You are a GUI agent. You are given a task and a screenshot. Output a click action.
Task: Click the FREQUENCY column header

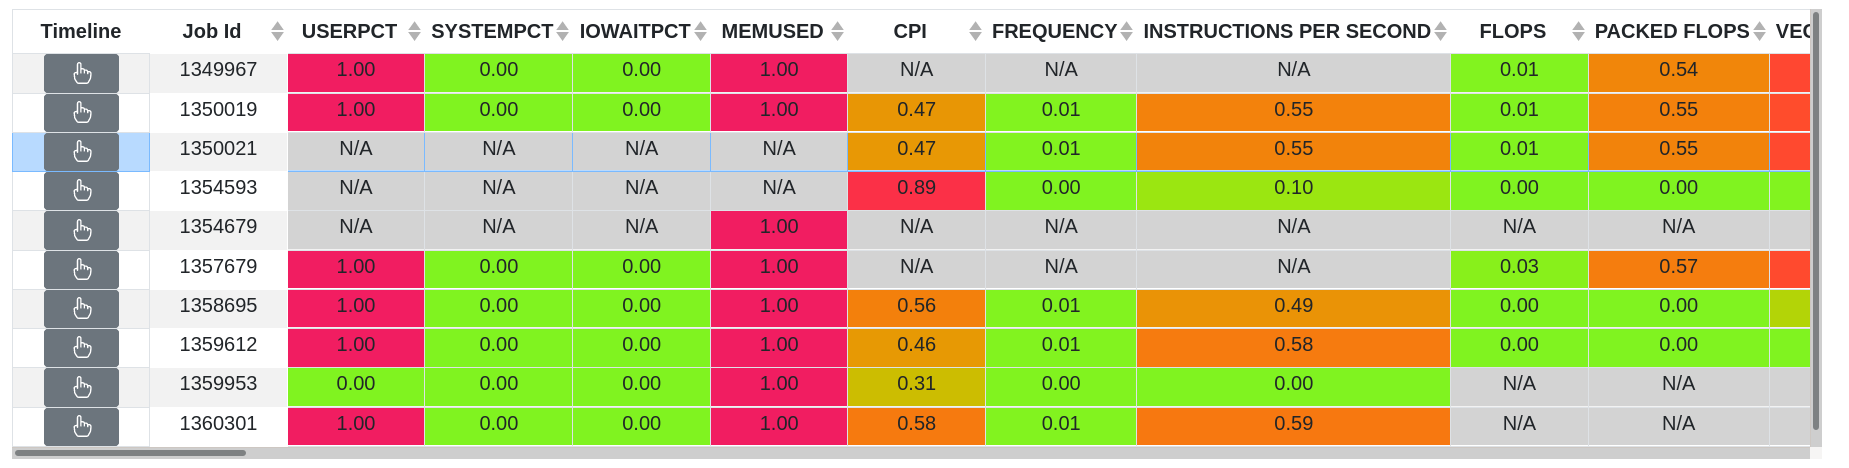click(x=1054, y=32)
